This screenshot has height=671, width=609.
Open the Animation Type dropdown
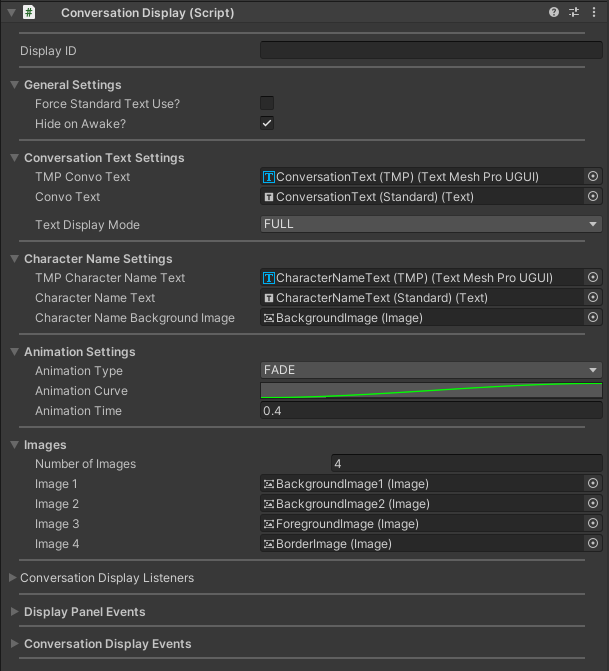[431, 370]
